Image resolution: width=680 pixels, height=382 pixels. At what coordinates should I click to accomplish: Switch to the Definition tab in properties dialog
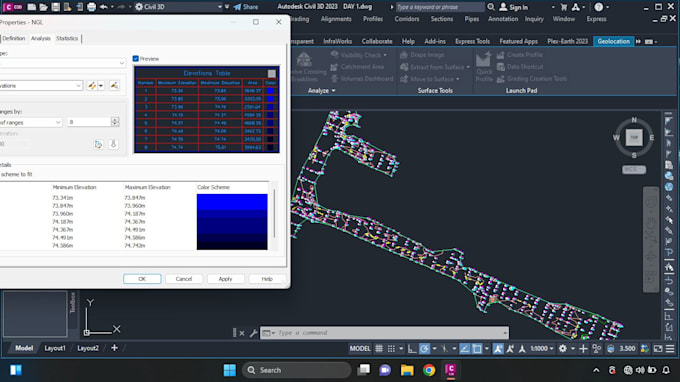point(13,39)
